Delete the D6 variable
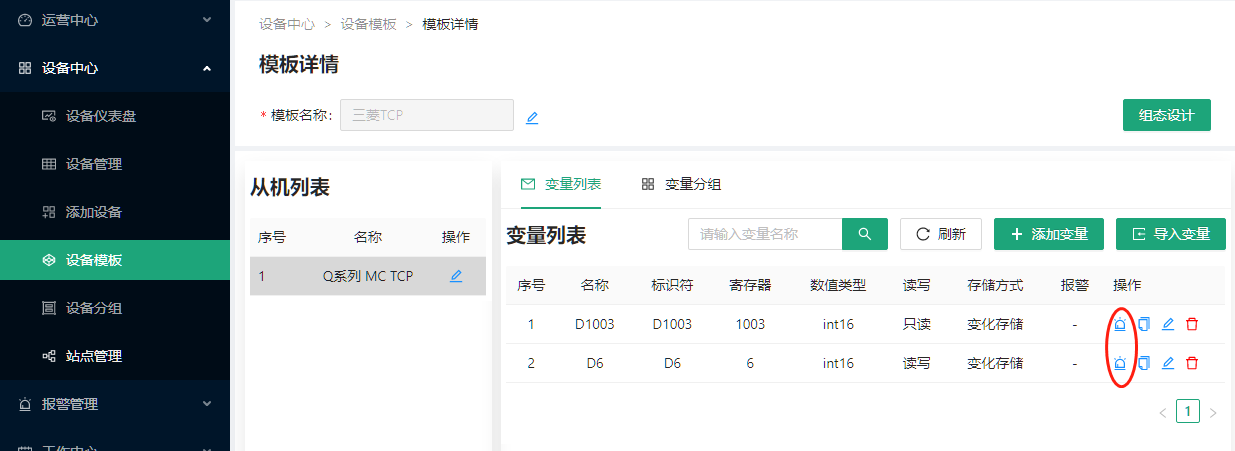 (x=1192, y=363)
